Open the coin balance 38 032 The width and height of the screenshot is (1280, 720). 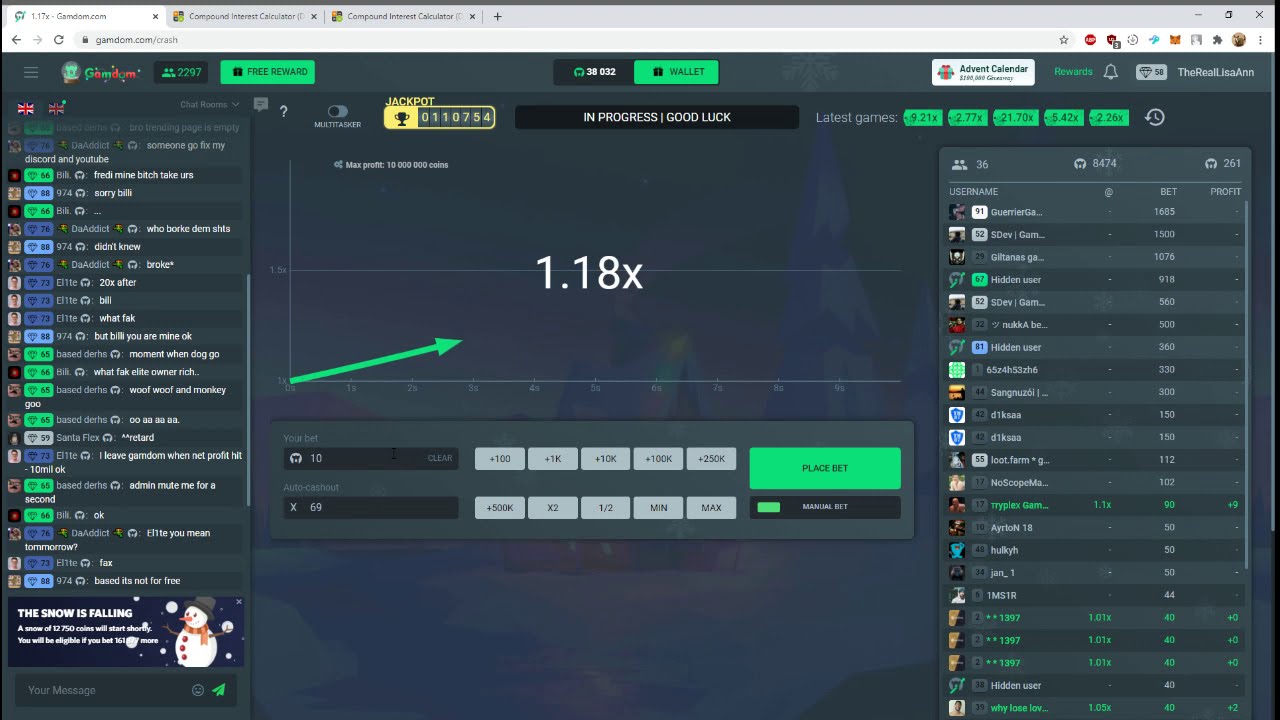click(x=594, y=72)
